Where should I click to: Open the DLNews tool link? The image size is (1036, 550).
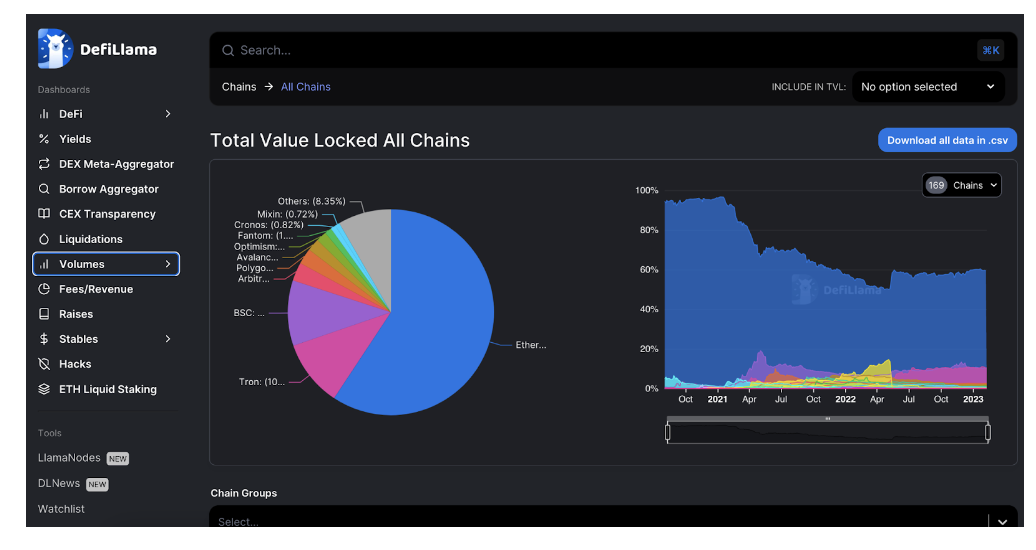58,483
